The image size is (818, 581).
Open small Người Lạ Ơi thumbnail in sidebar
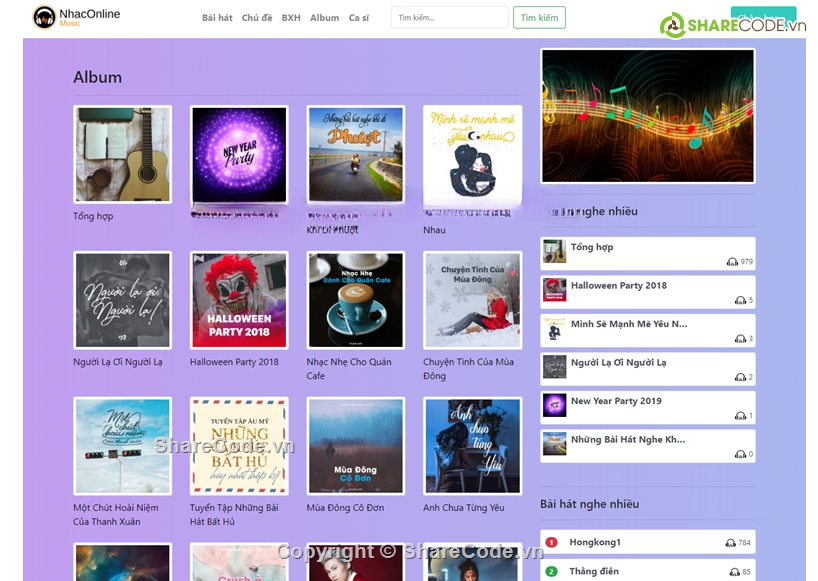click(554, 367)
